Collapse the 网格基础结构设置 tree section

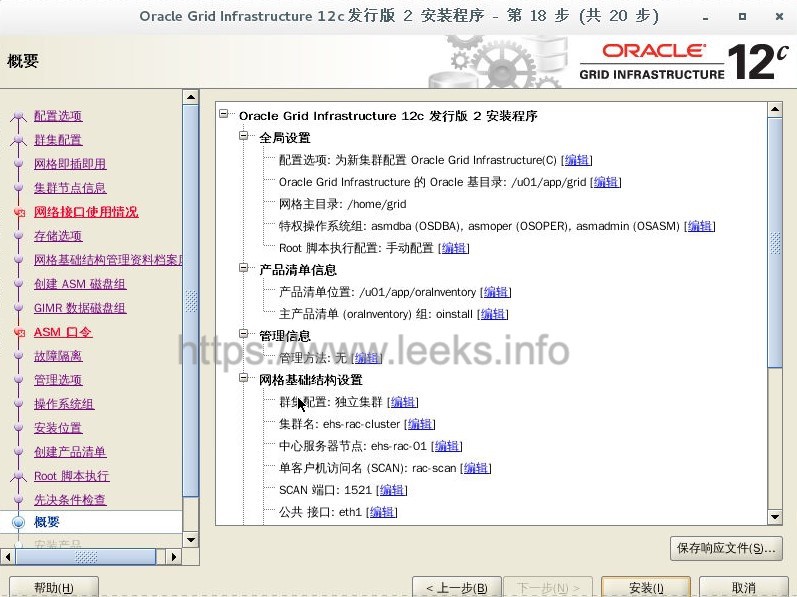243,378
